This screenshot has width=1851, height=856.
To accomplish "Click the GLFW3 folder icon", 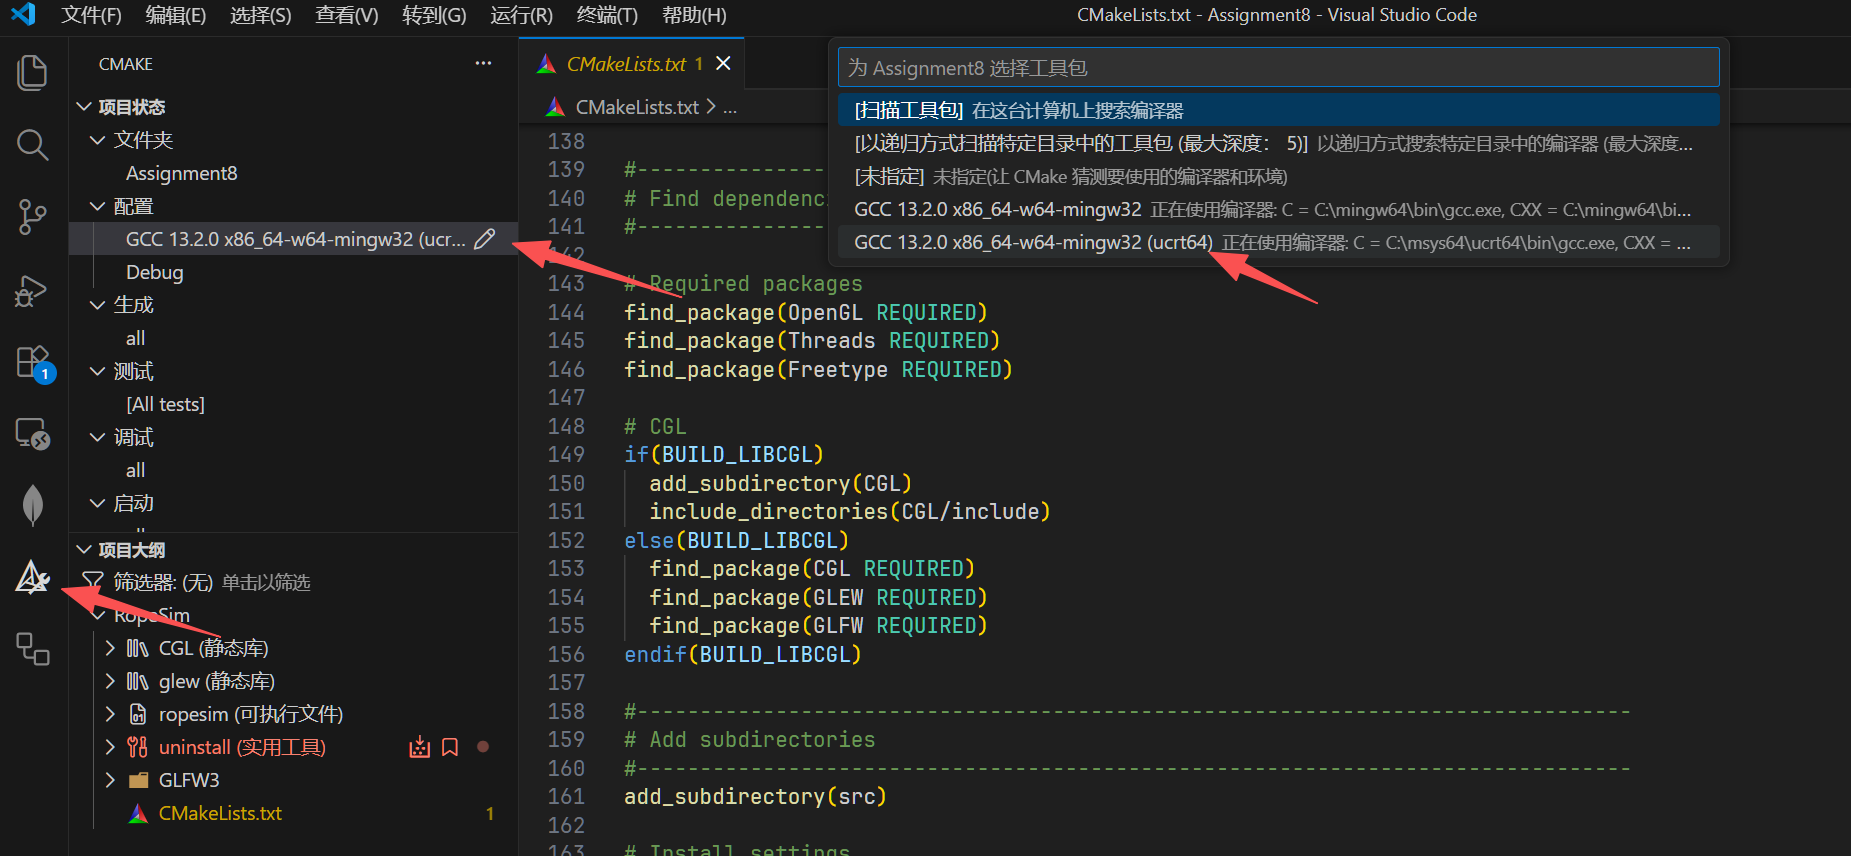I will [x=138, y=780].
